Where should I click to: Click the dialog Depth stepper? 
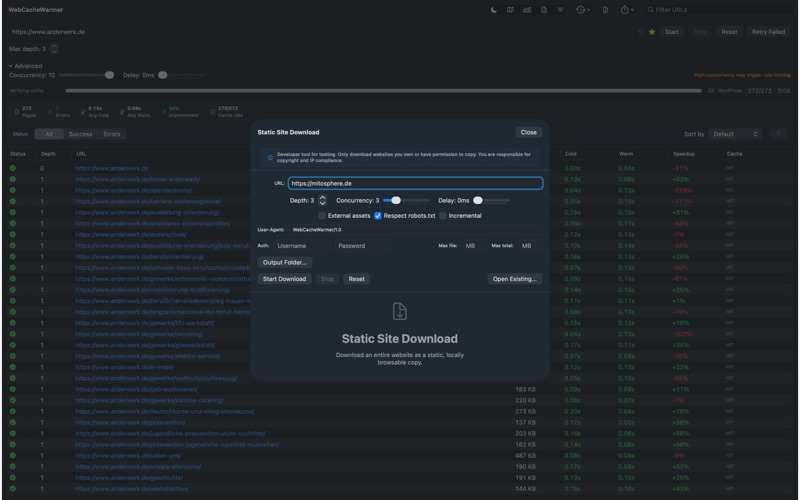tap(322, 201)
